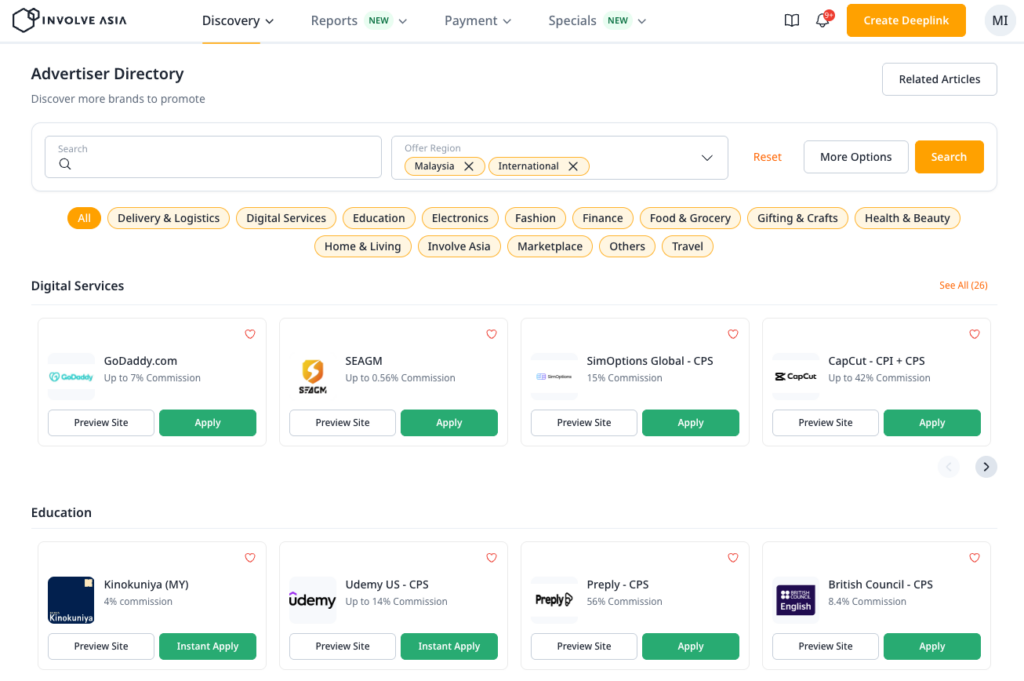
Task: Click the British Council English logo
Action: click(795, 600)
